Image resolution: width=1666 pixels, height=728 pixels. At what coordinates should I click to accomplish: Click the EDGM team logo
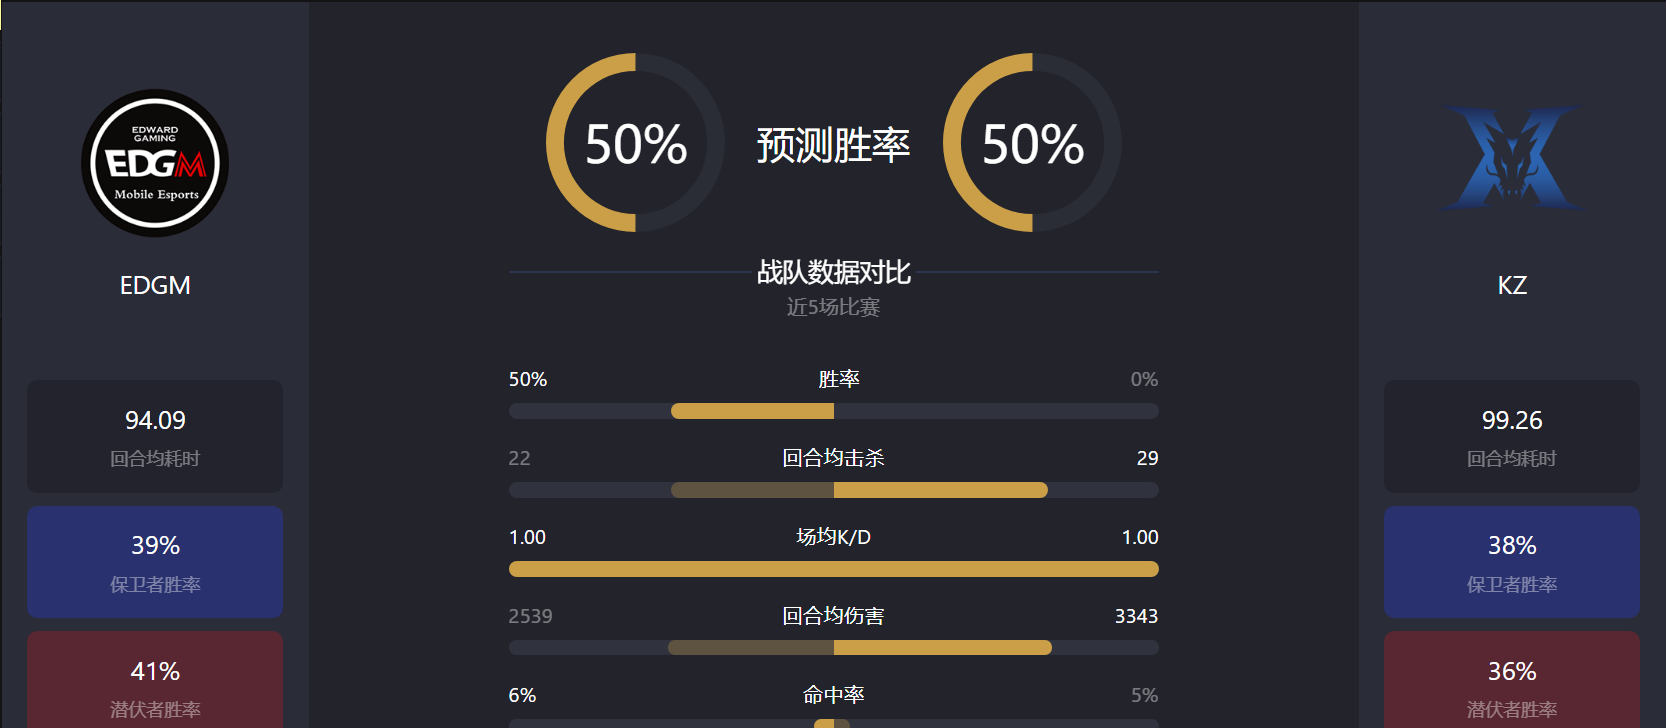[155, 163]
